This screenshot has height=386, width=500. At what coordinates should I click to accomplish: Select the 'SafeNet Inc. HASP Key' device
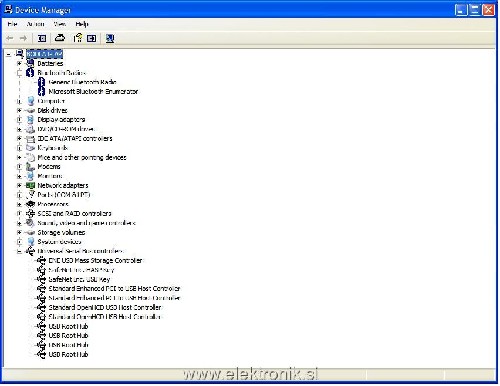tap(81, 270)
